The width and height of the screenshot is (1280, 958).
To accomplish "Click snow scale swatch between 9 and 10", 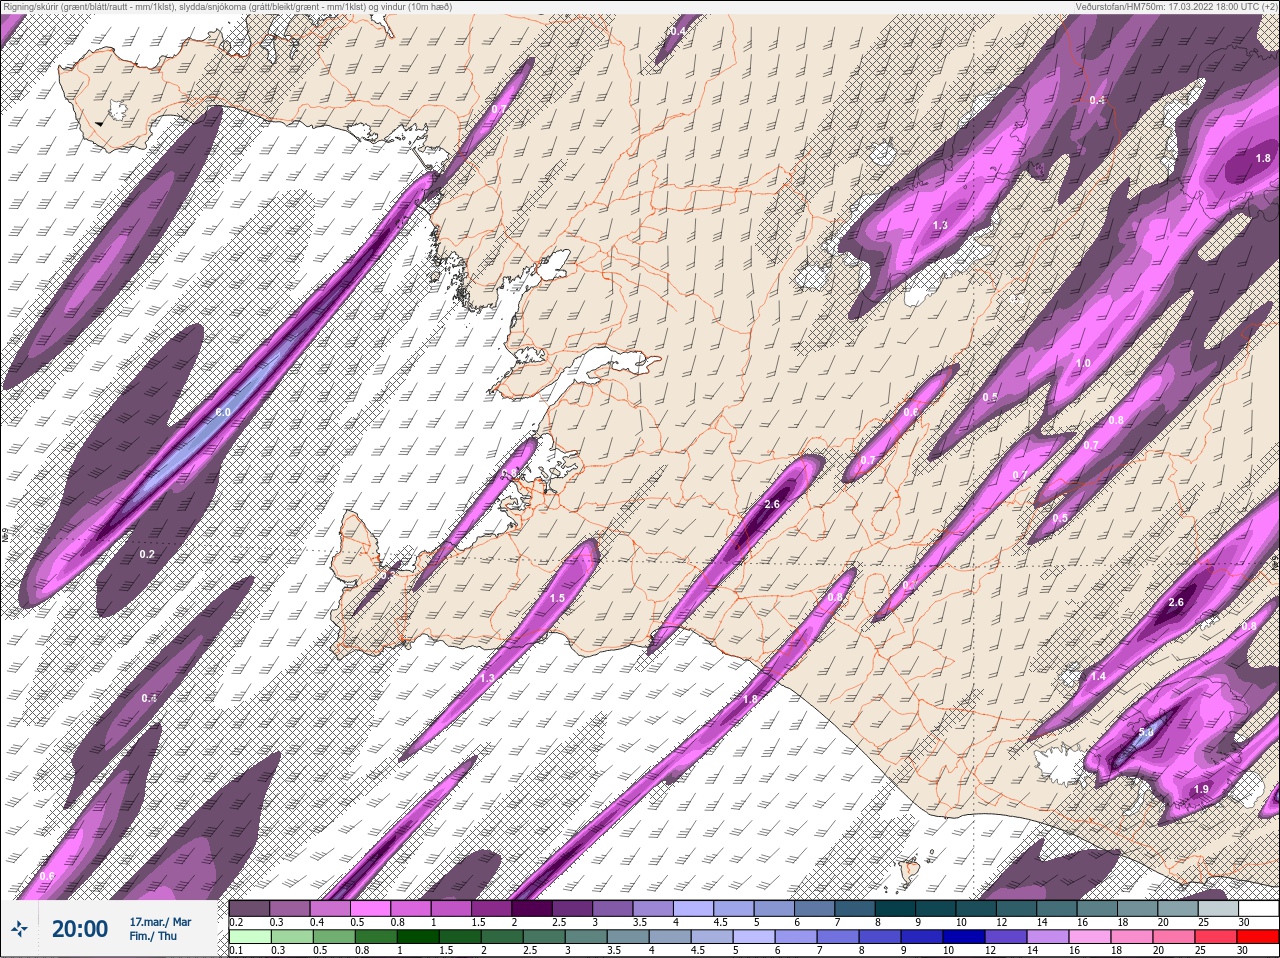I will click(x=935, y=908).
